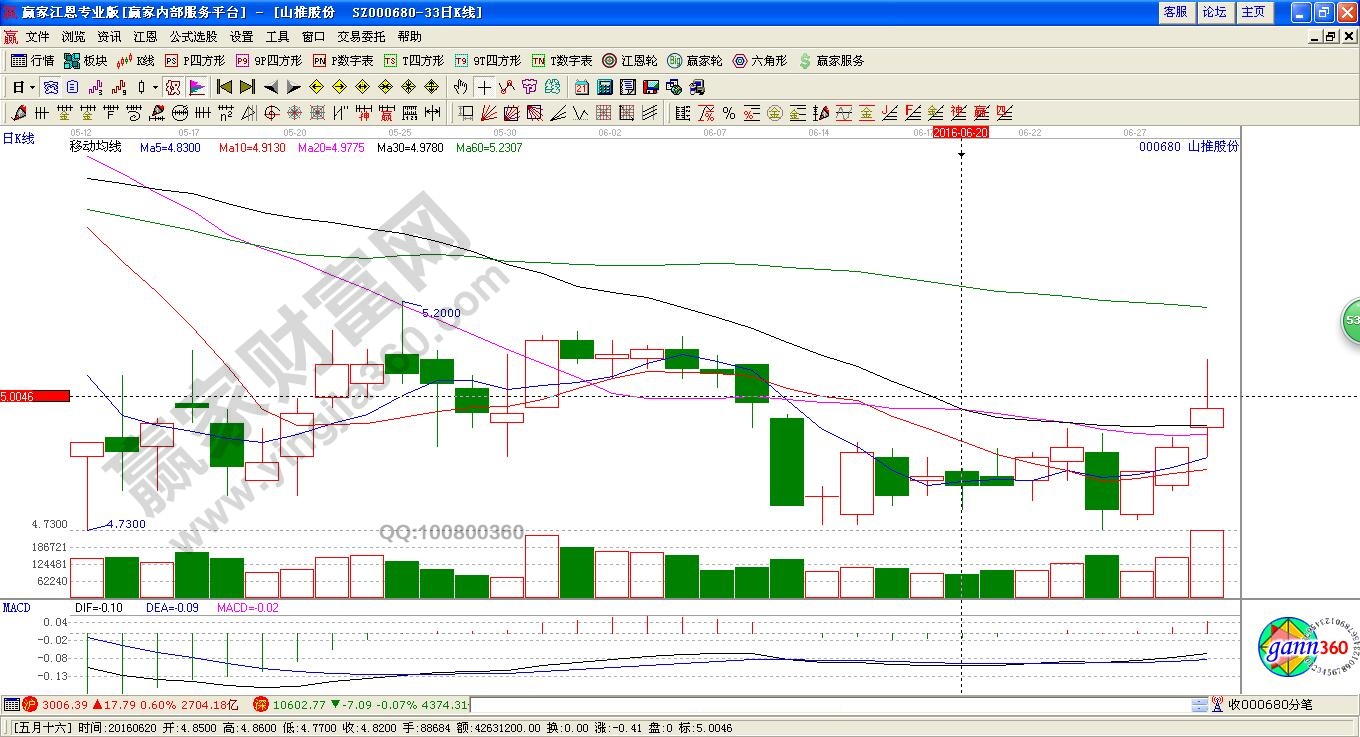Open the 交易委托 menu
The image size is (1360, 737).
(361, 37)
